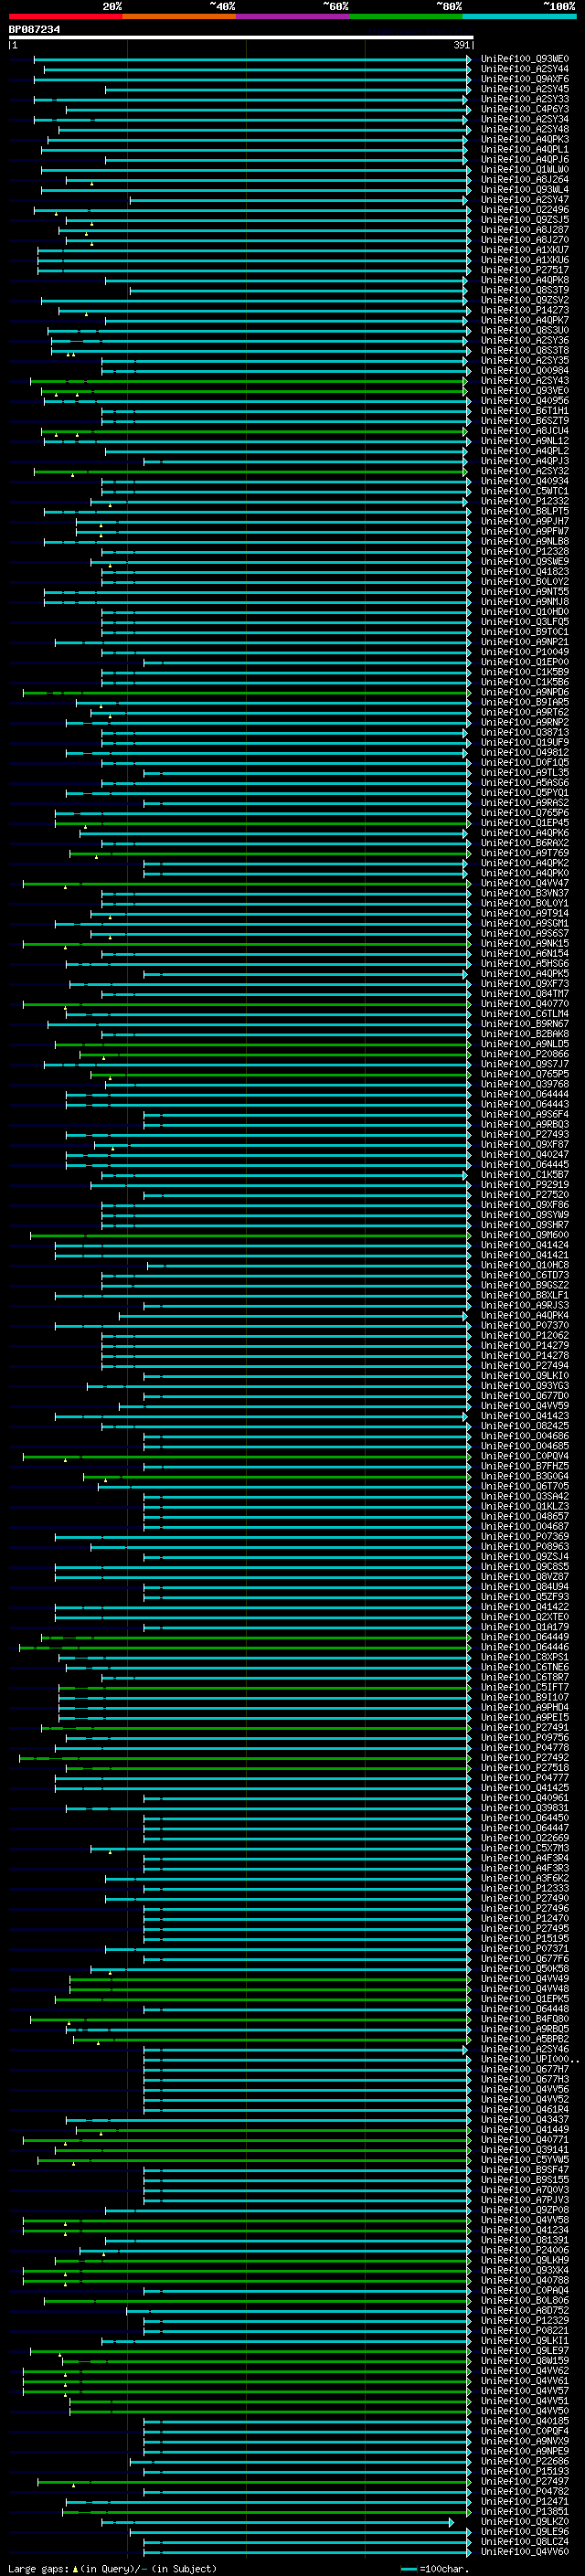Click the red 20% legend segment
This screenshot has height=2576, width=585.
click(x=65, y=16)
